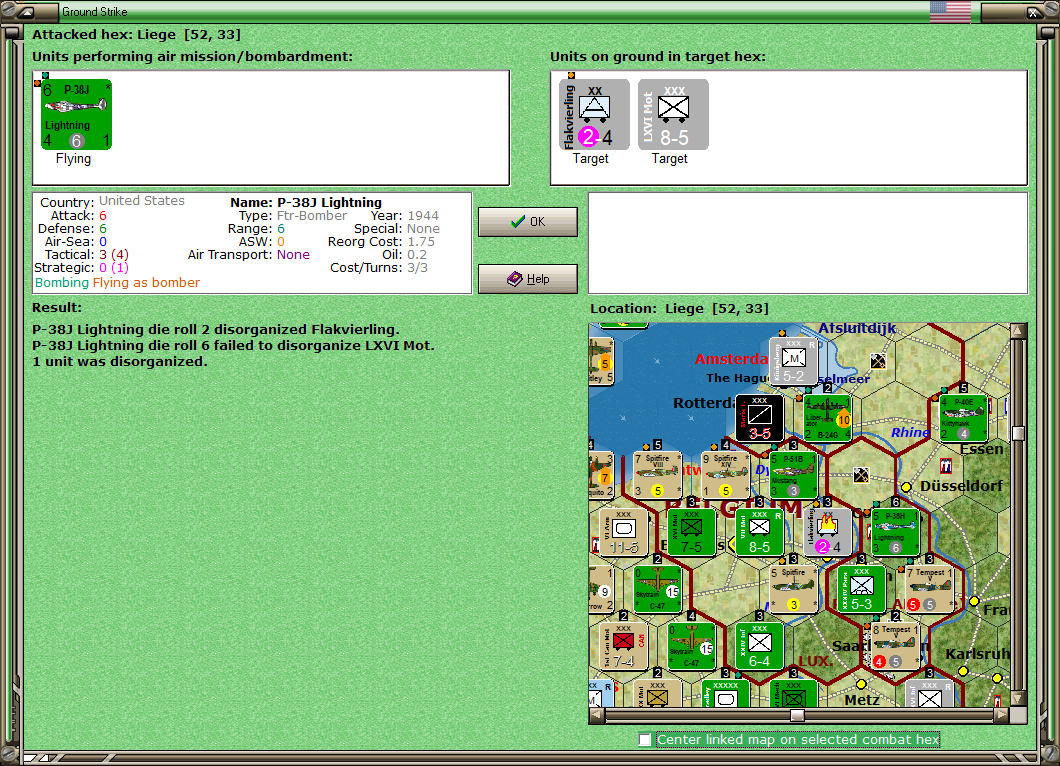This screenshot has width=1060, height=766.
Task: Click result line about LXVI Mot failure
Action: pos(233,345)
